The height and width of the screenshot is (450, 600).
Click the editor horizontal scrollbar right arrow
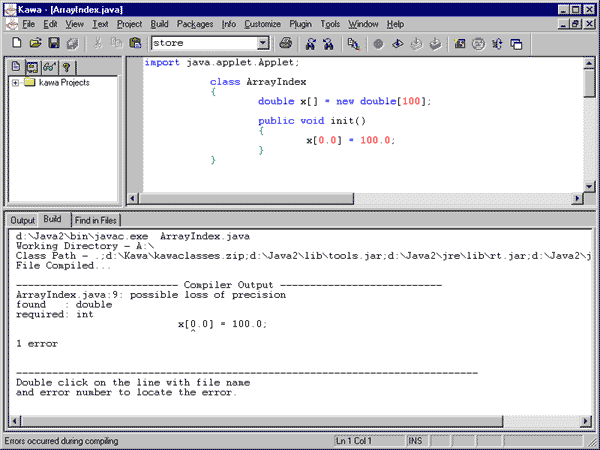[577, 198]
